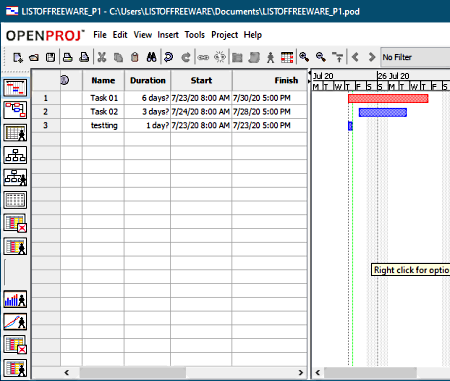Go forward with the right arrow toolbar icon

372,57
